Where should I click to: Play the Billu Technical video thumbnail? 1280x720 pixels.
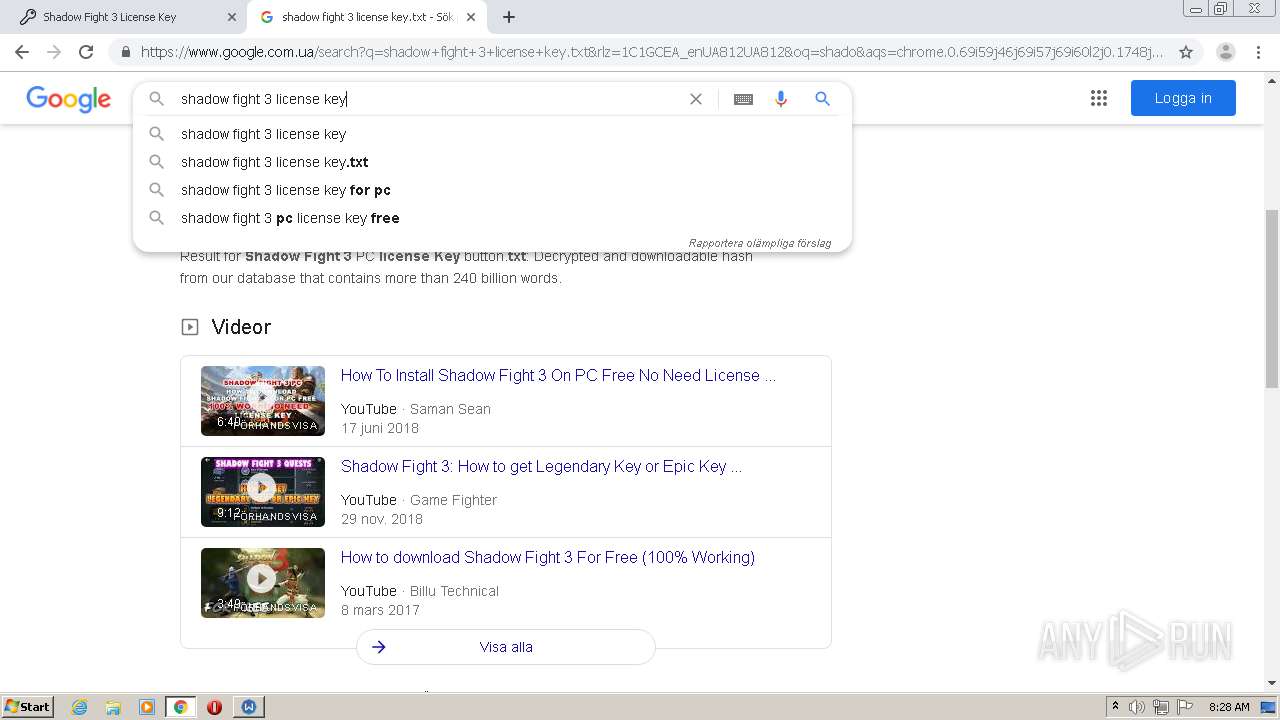click(x=263, y=582)
